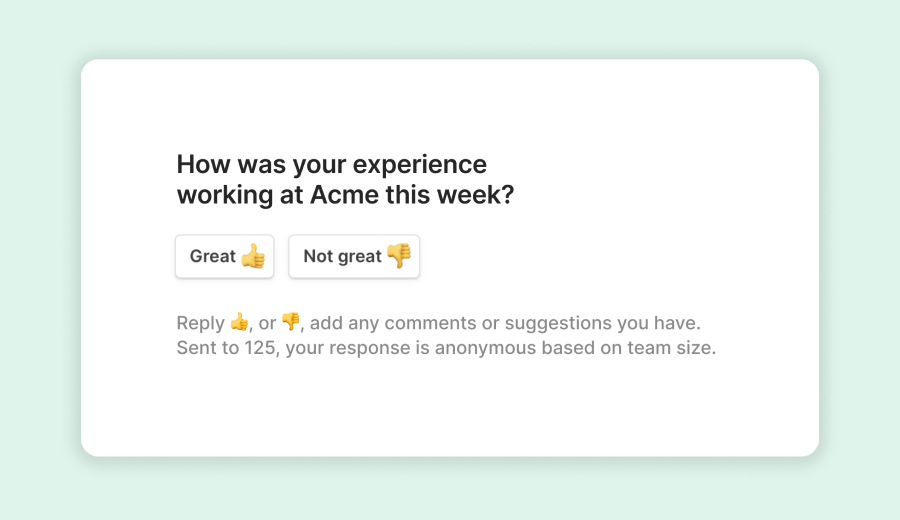The height and width of the screenshot is (520, 900).
Task: Click the Not great button
Action: pyautogui.click(x=354, y=257)
